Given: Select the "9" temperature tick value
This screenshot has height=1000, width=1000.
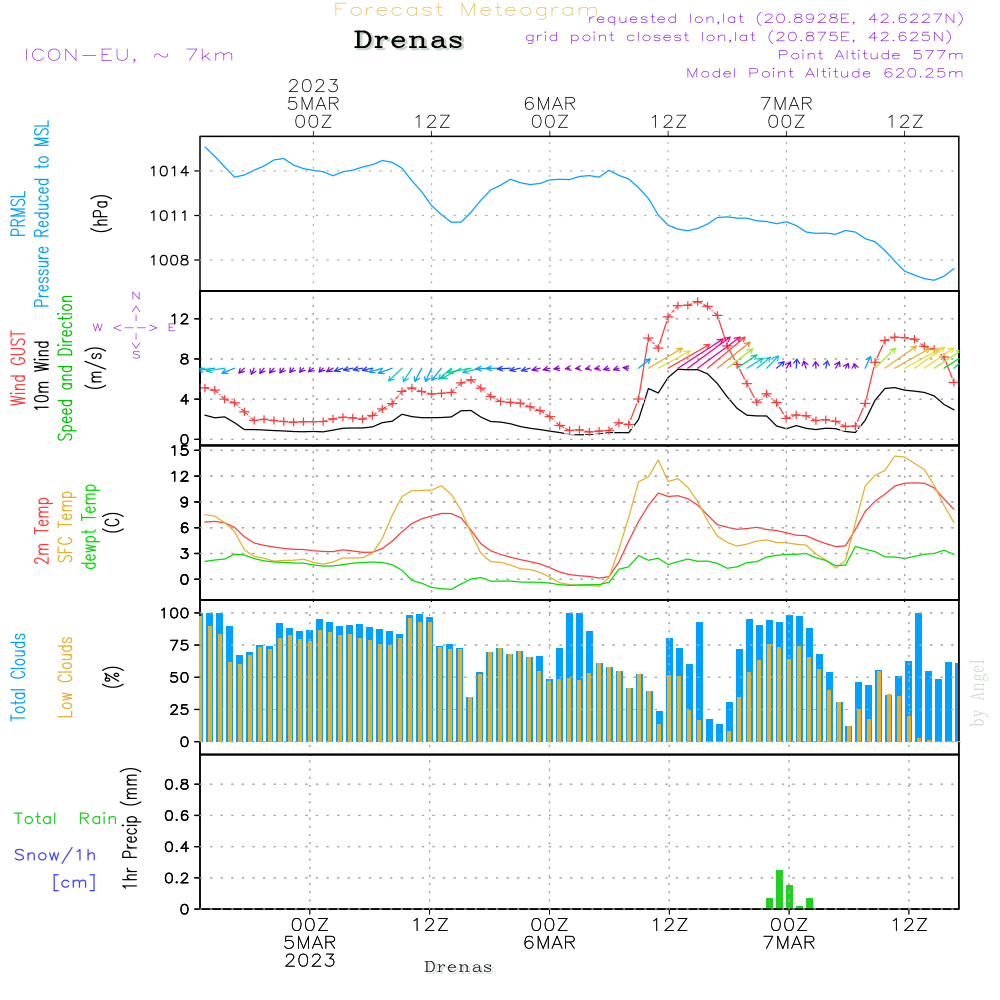Looking at the screenshot, I should pyautogui.click(x=185, y=503).
